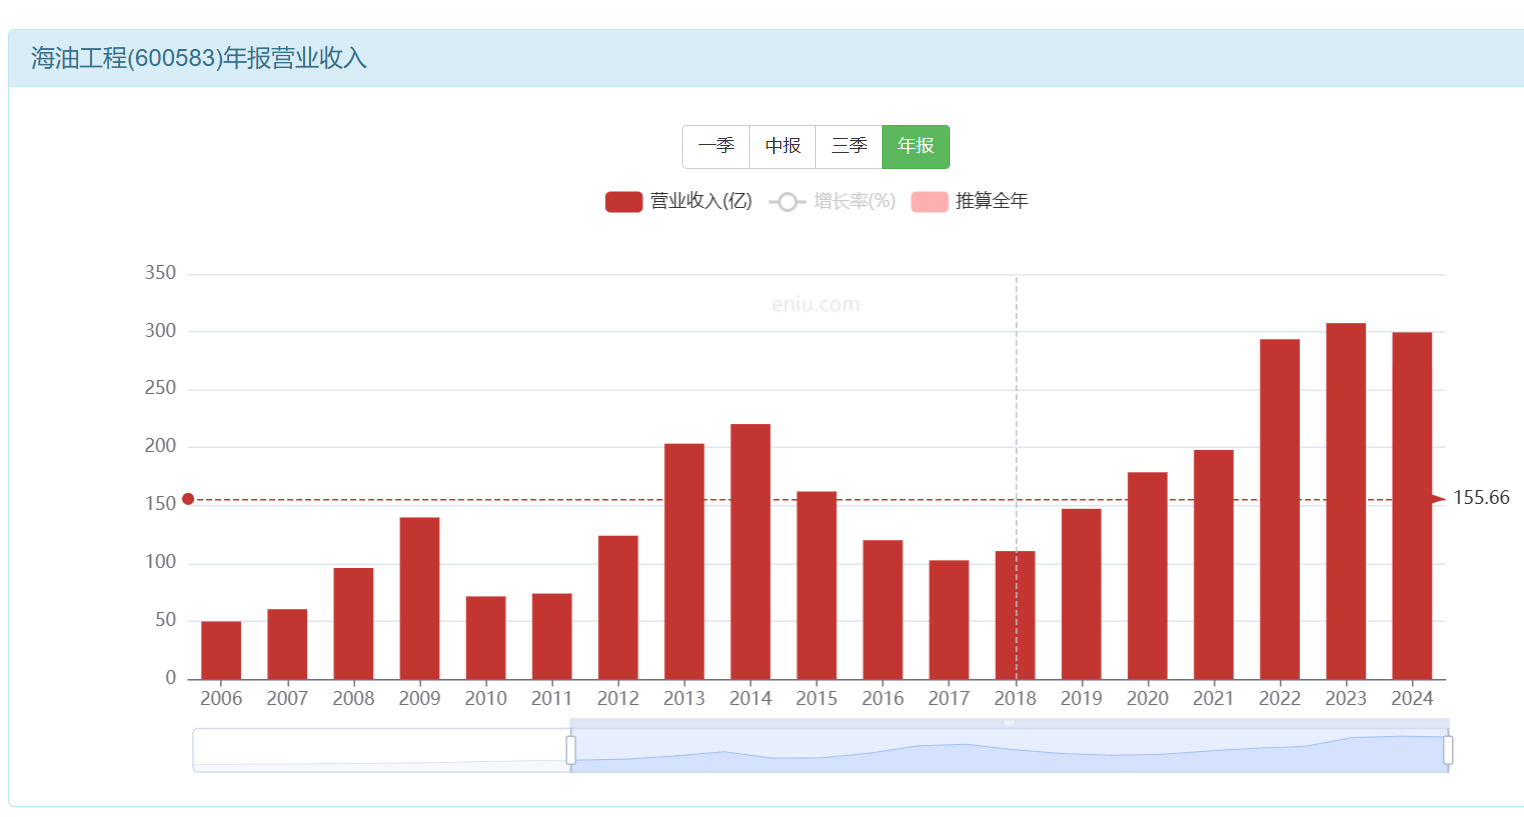Switch to the 一季 report tab
Screen dimensions: 1524x817
[716, 146]
